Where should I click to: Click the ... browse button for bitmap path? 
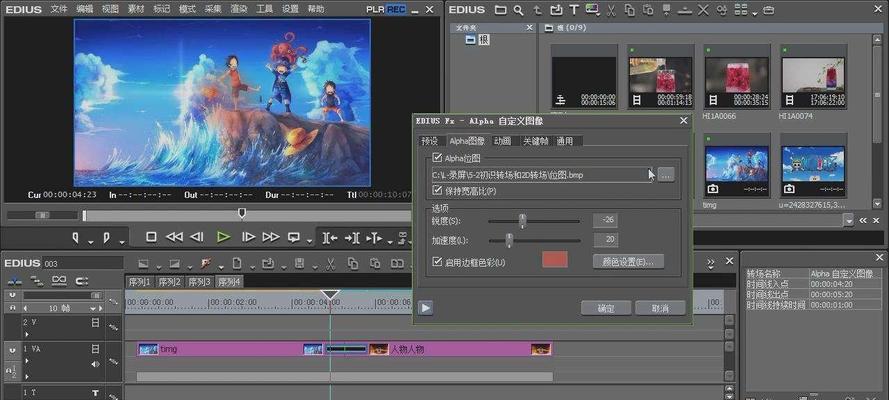666,175
